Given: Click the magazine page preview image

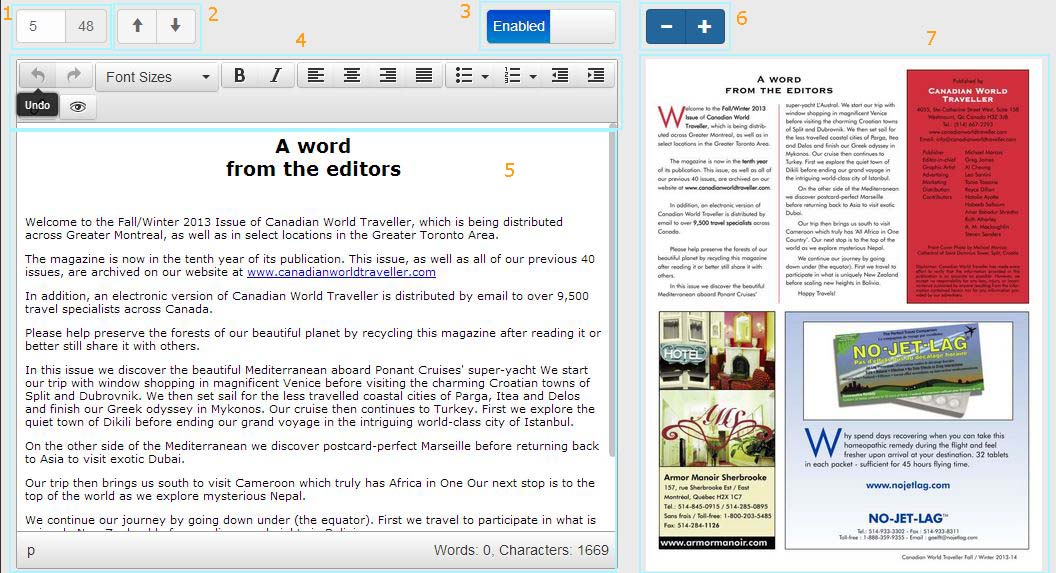Looking at the screenshot, I should coord(843,313).
